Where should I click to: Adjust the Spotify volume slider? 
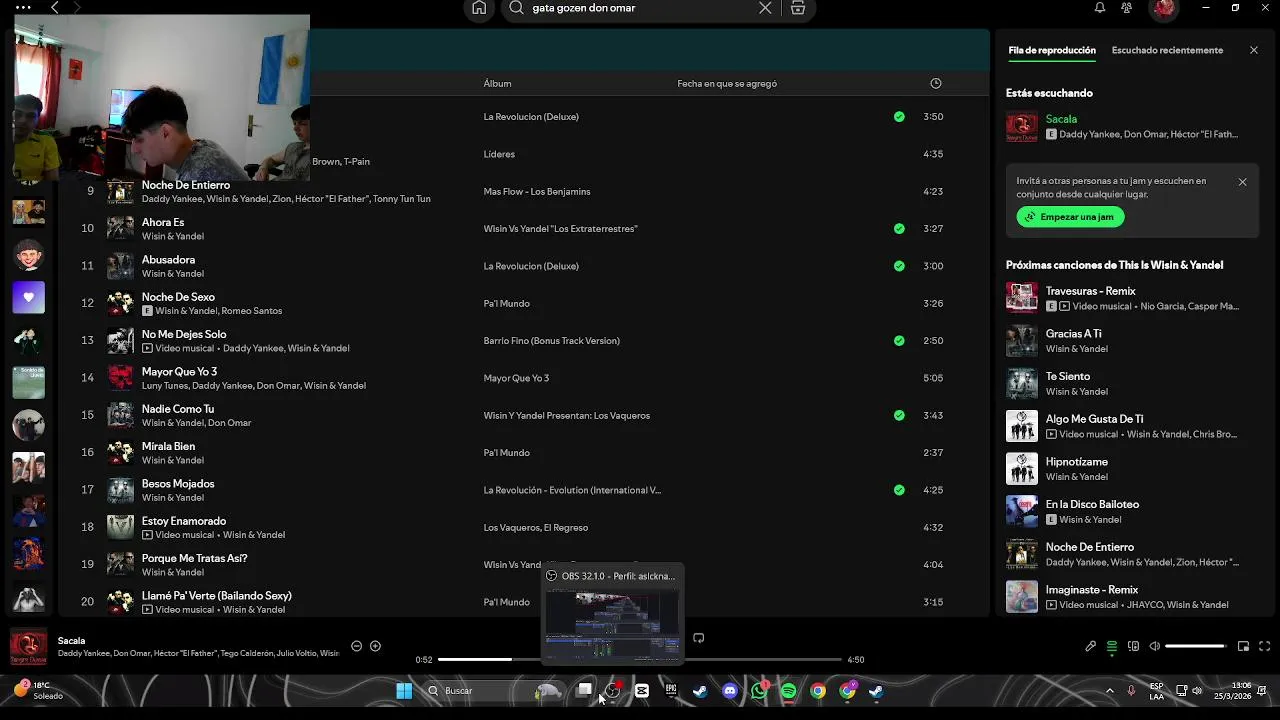[1195, 646]
